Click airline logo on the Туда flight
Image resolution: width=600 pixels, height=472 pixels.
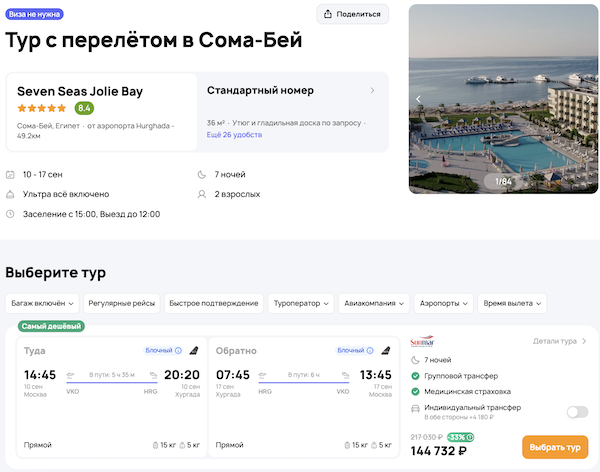192,351
